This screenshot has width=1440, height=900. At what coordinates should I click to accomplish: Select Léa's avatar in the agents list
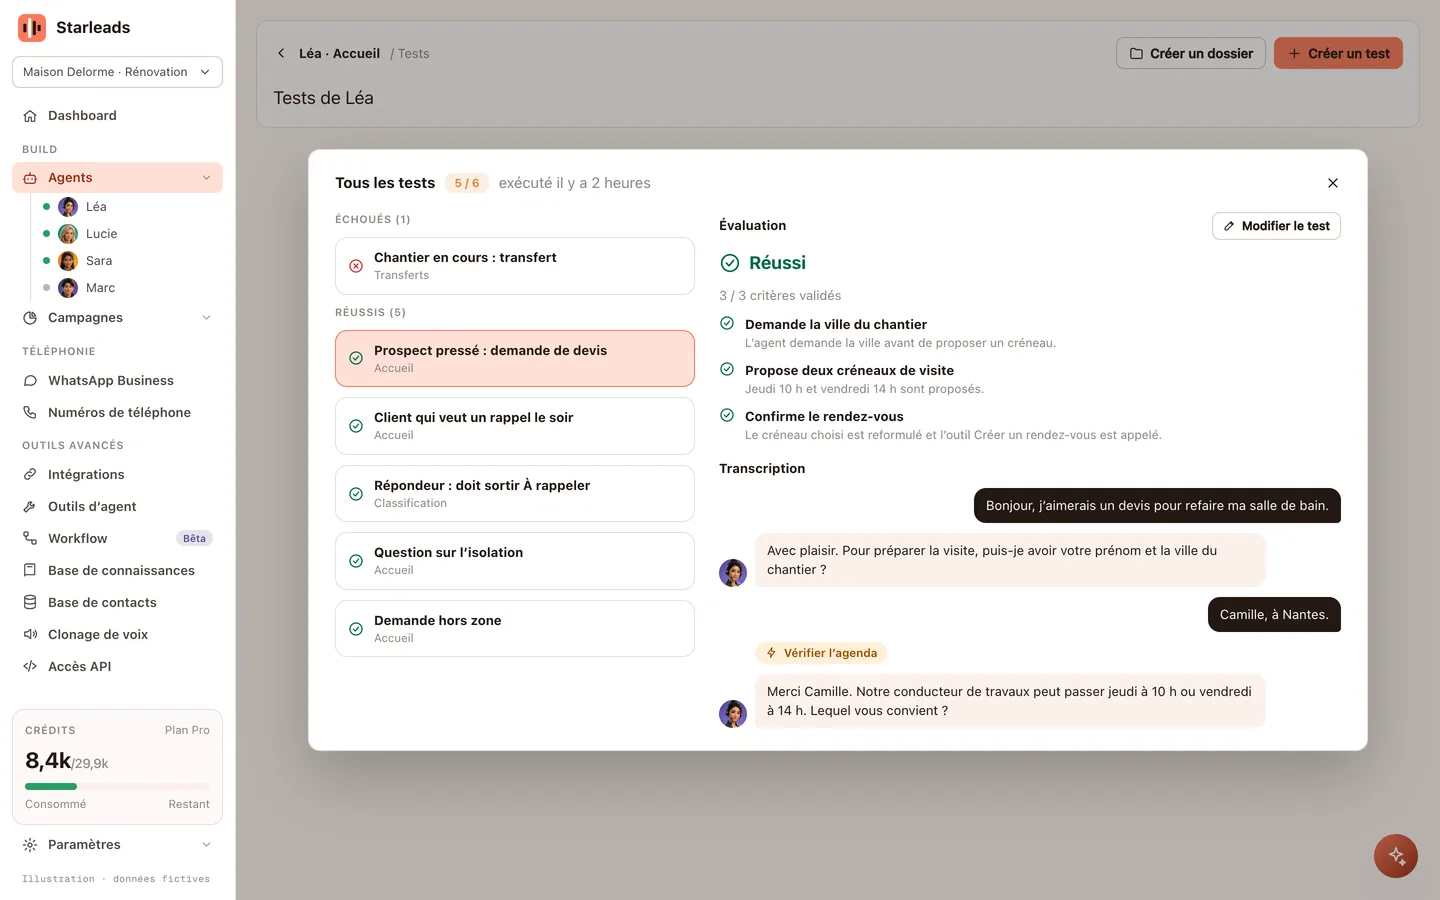click(68, 207)
